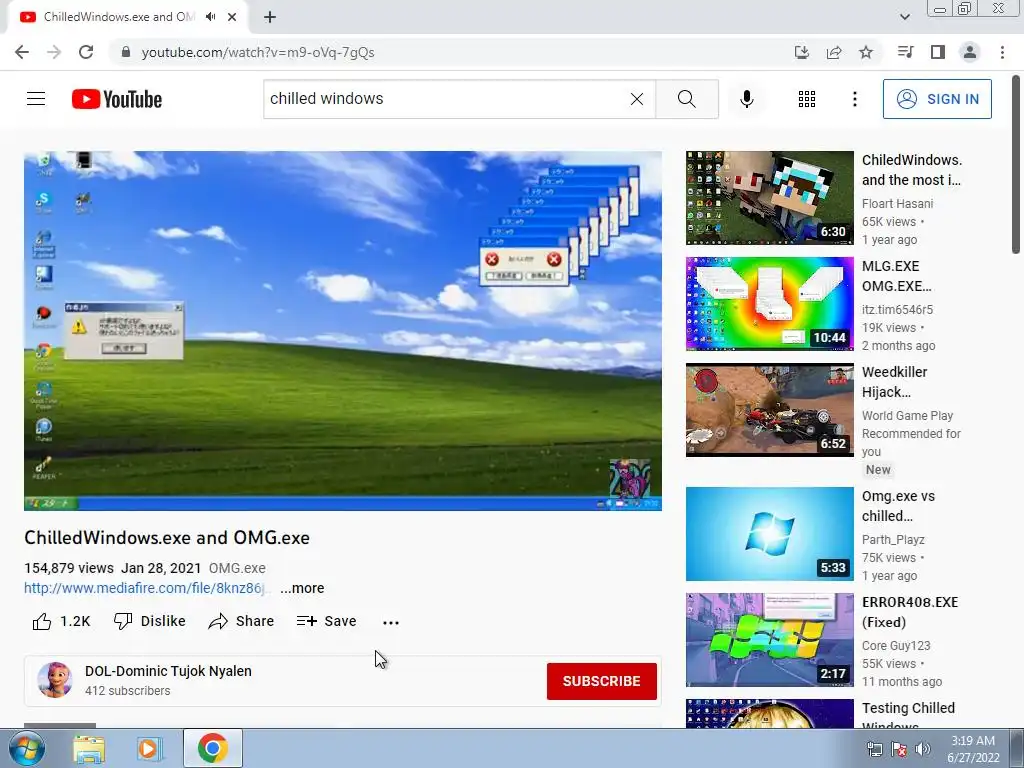Open tab search dropdown arrow
Image resolution: width=1024 pixels, height=768 pixels.
point(904,17)
